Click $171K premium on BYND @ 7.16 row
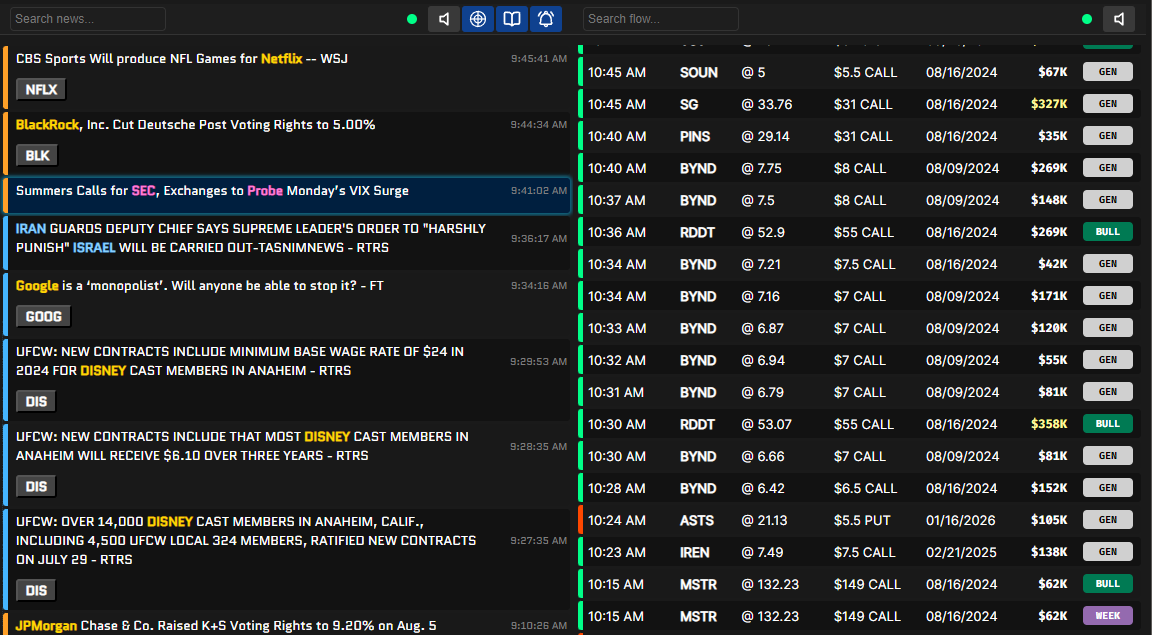The image size is (1152, 635). pos(1049,296)
